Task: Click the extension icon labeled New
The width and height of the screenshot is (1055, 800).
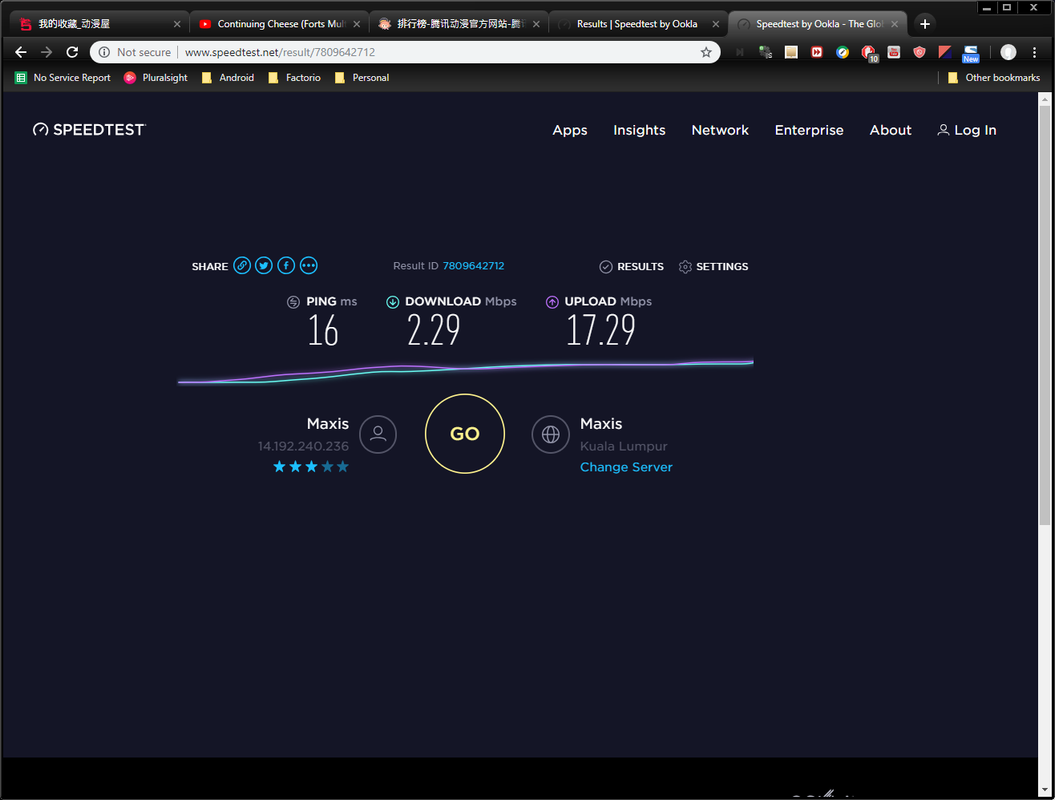Action: 970,53
